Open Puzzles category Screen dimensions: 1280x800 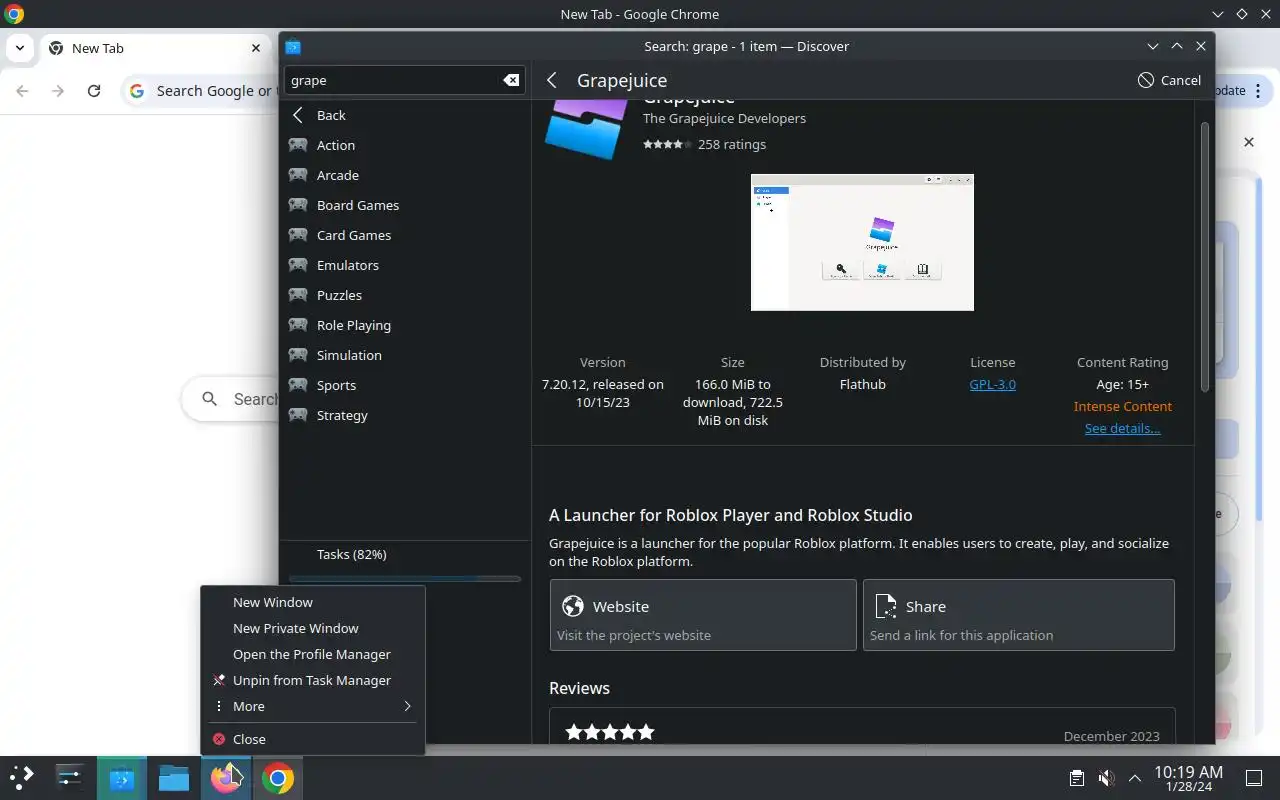[x=406, y=295]
